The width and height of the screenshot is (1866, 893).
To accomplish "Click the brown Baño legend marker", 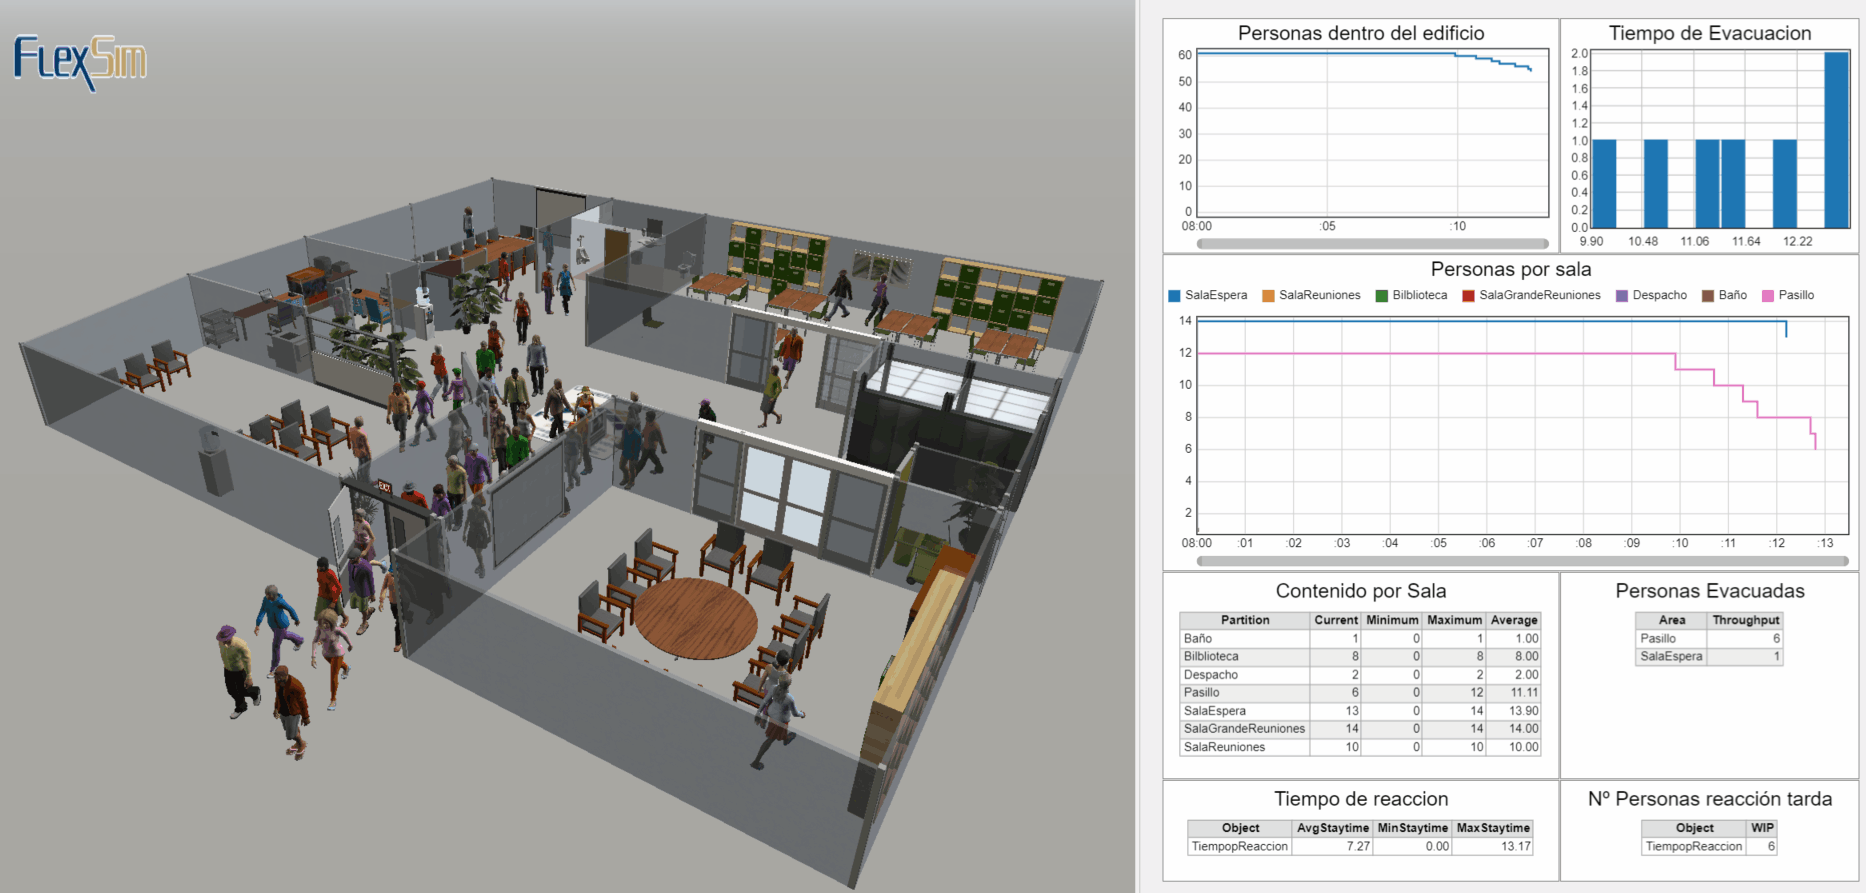I will point(1708,296).
